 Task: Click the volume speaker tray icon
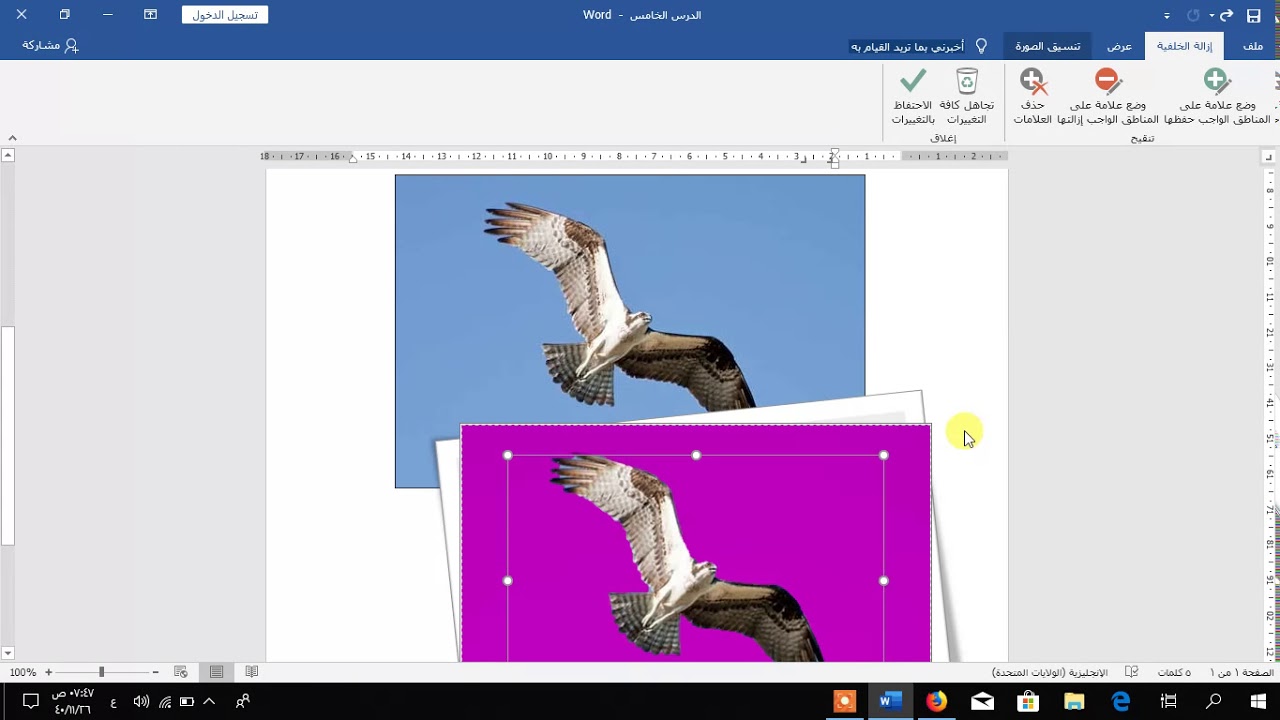pos(141,702)
